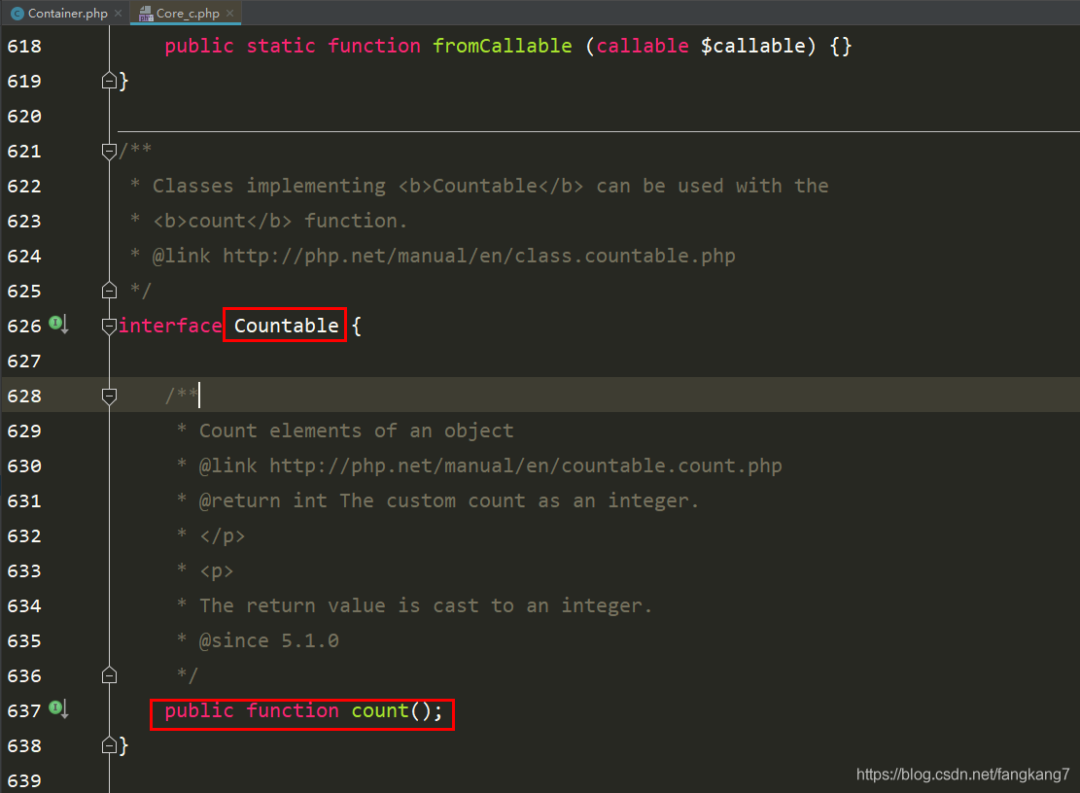Click the implemented-method gutter icon on line 637
Viewport: 1080px width, 793px height.
(58, 708)
